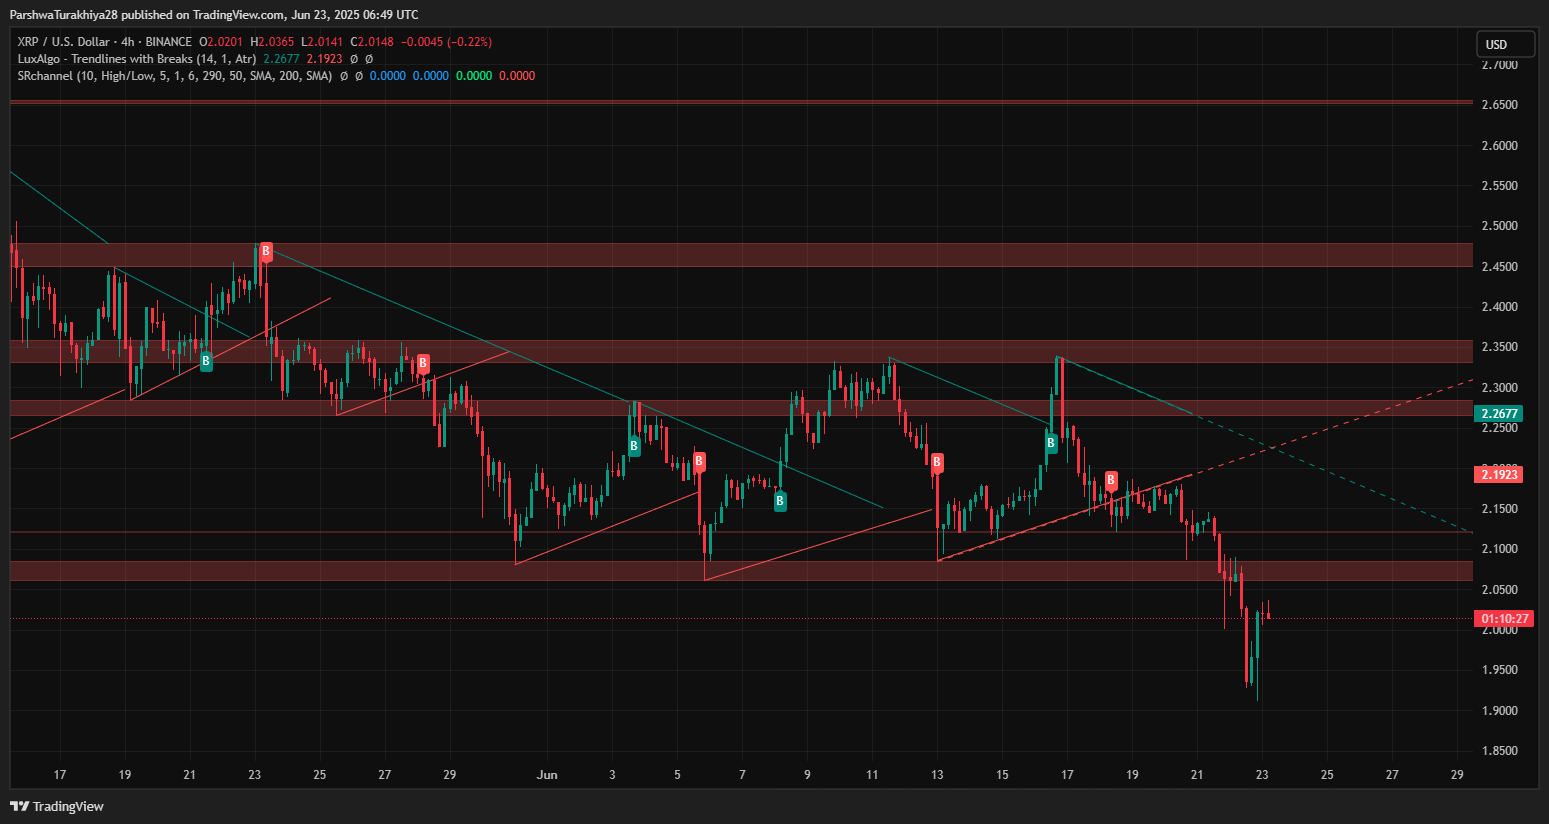
Task: Click the green B marker near June 16
Action: pos(1051,443)
